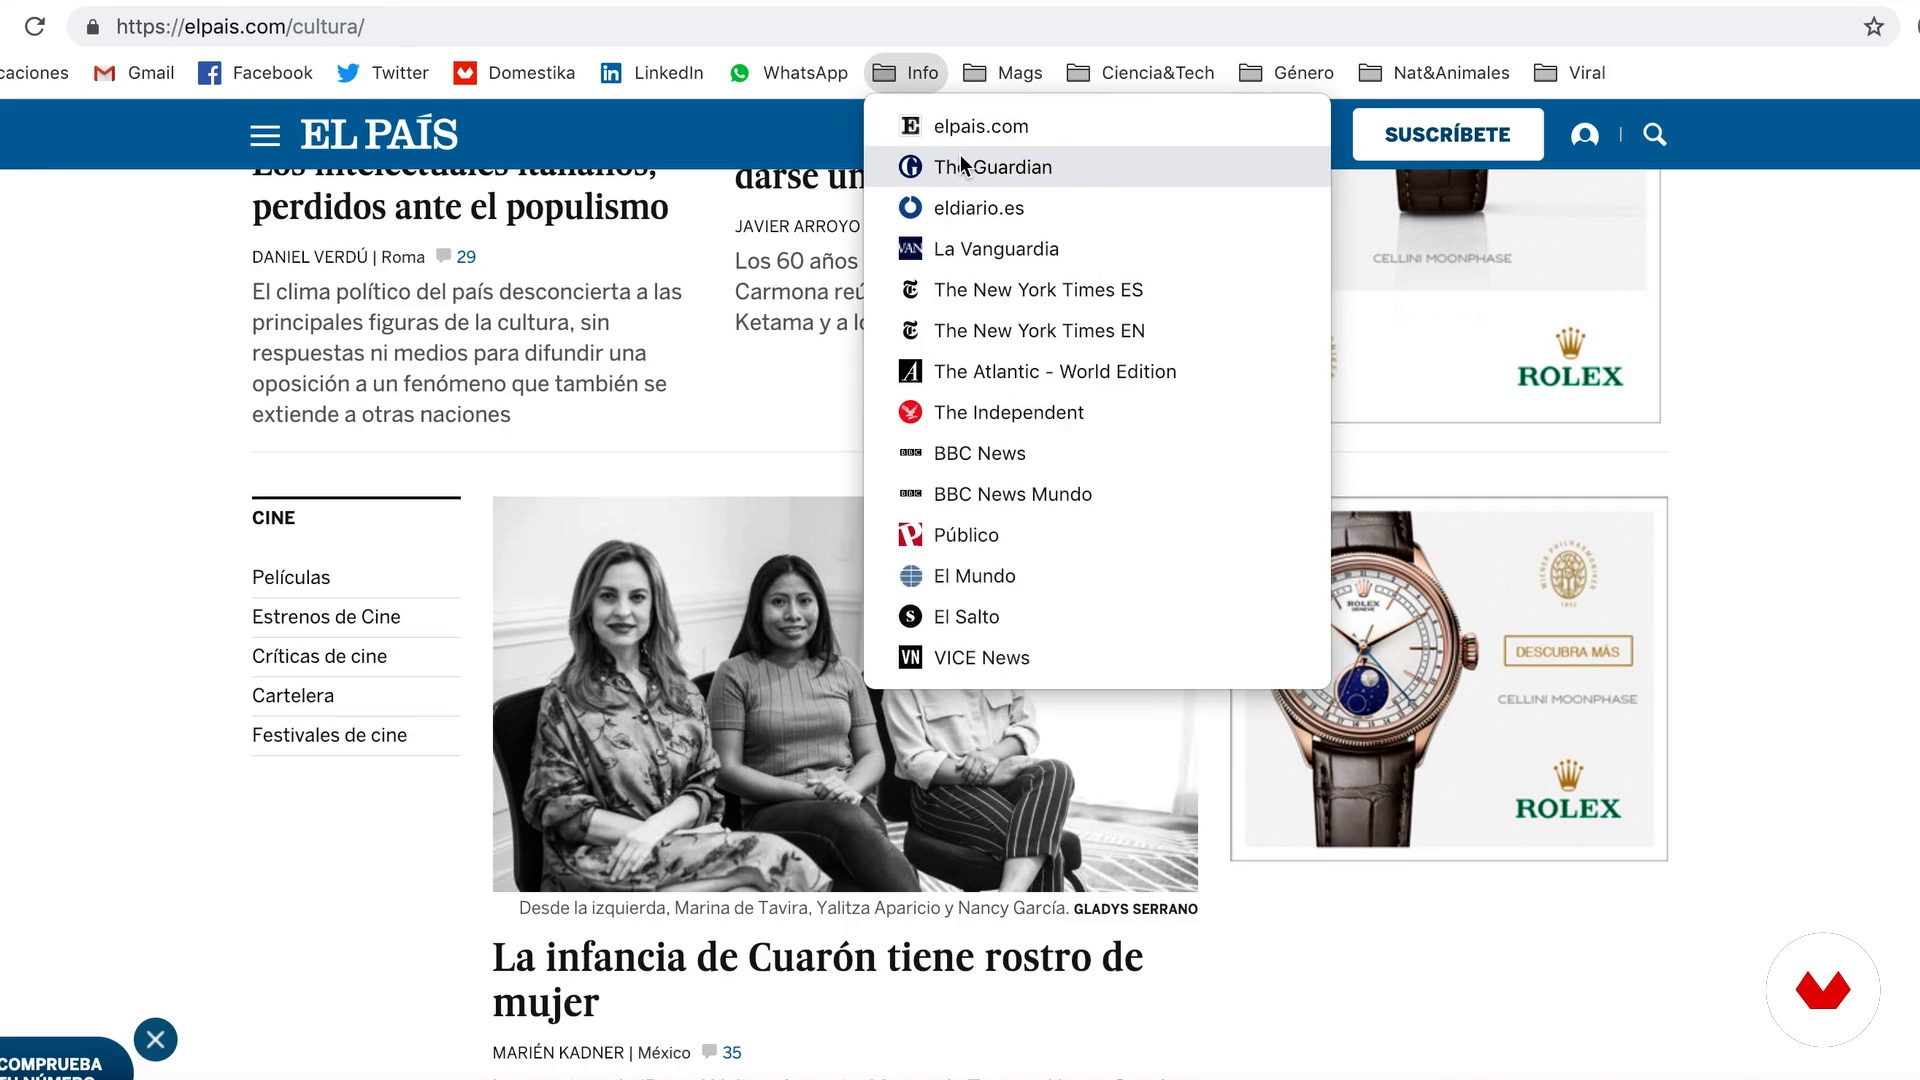
Task: Open 'La infancia de Cuarón' headline
Action: 817,980
